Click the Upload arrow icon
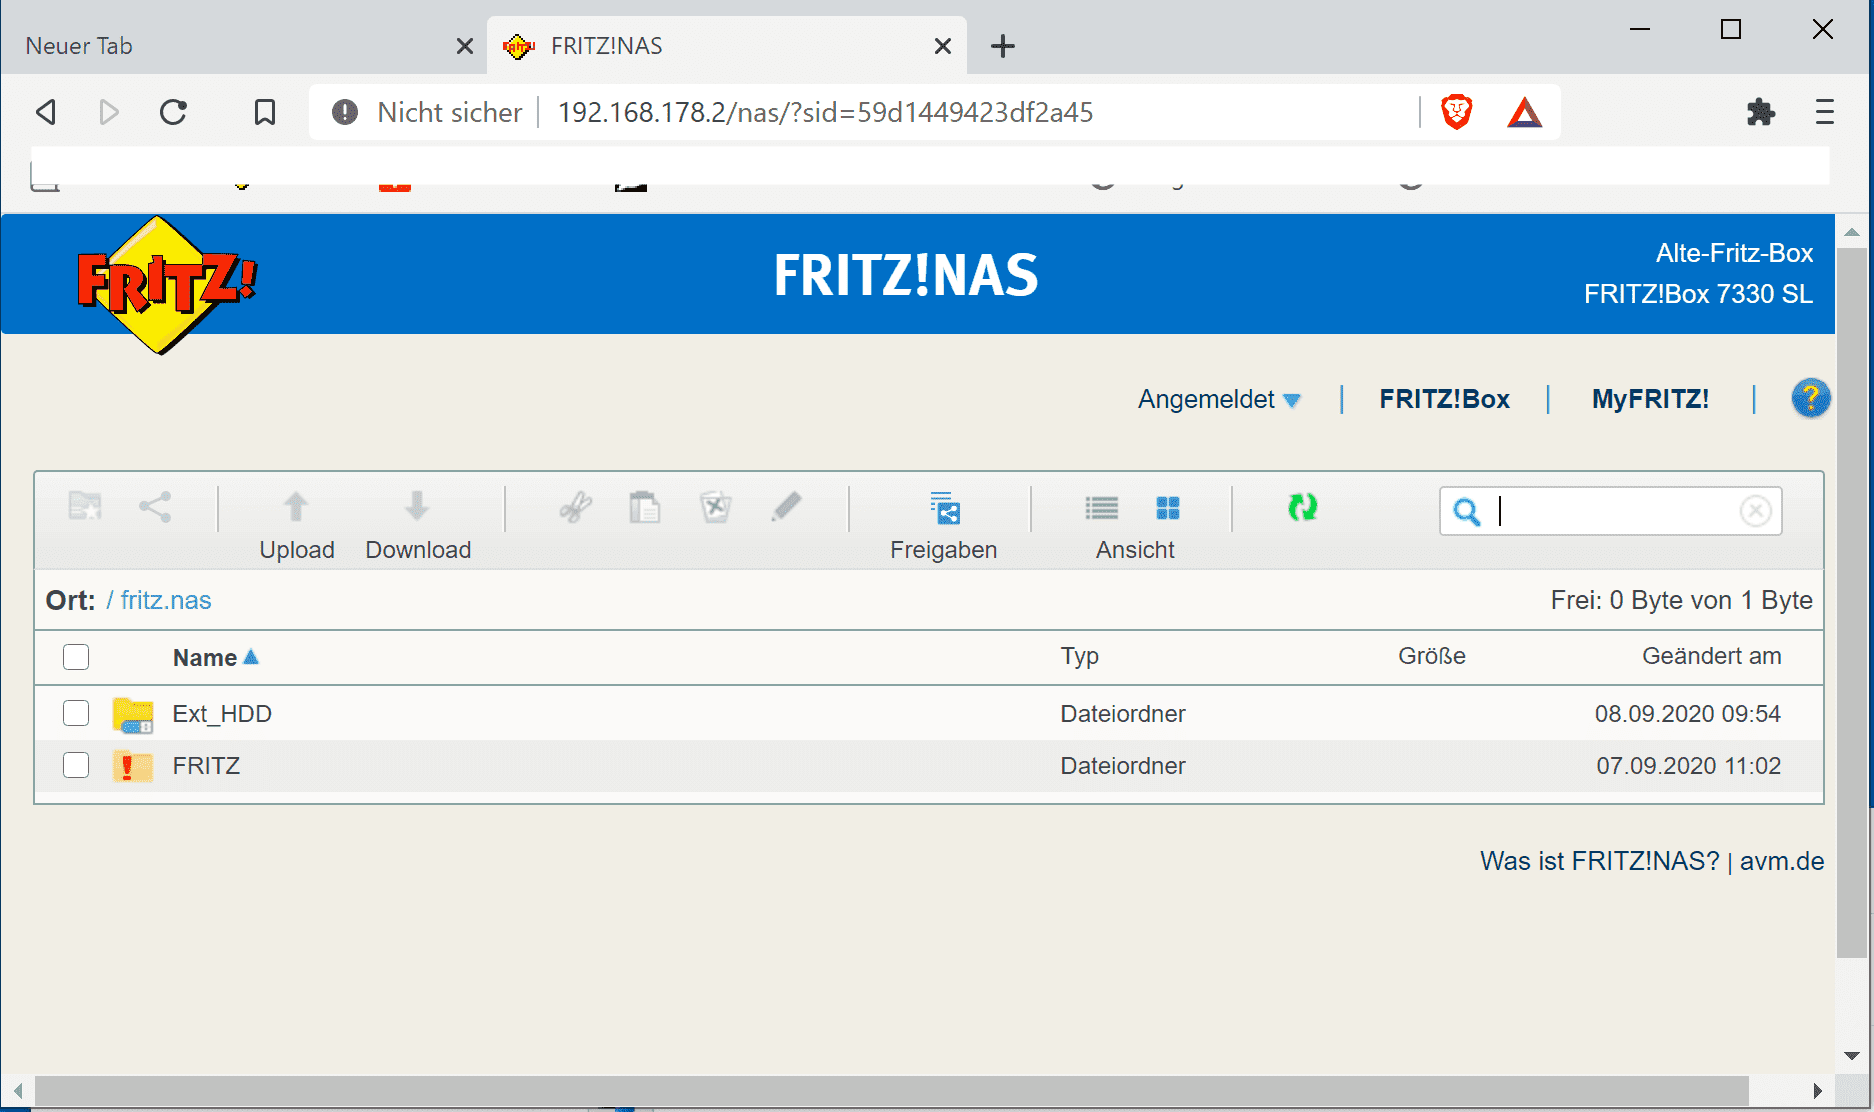 (x=296, y=506)
